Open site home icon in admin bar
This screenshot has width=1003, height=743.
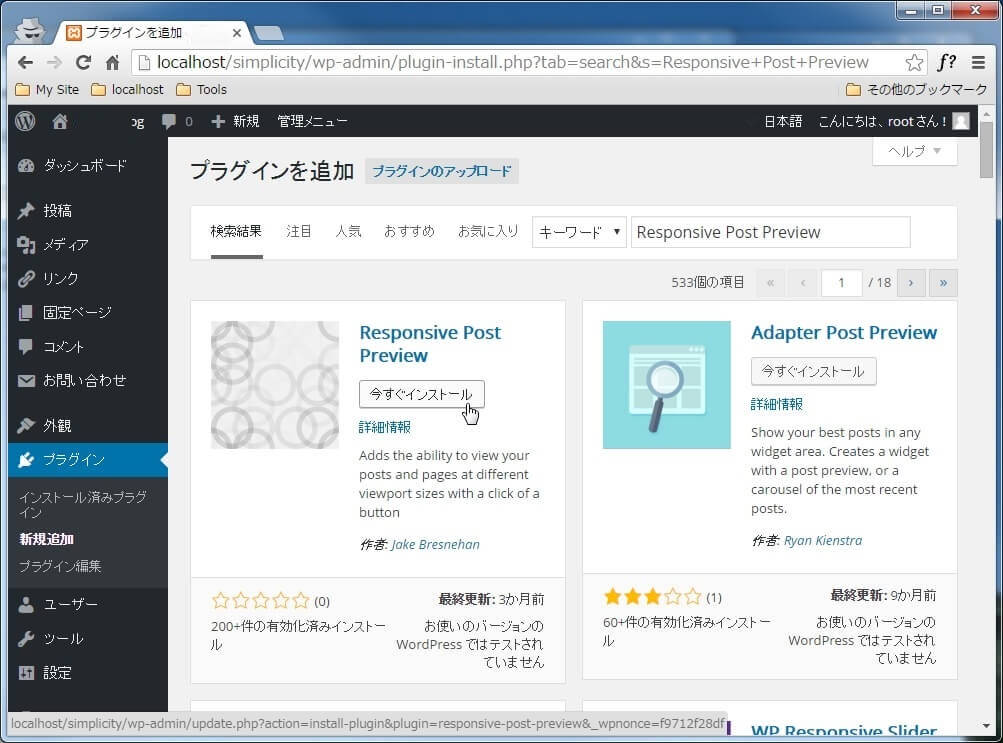pyautogui.click(x=60, y=121)
